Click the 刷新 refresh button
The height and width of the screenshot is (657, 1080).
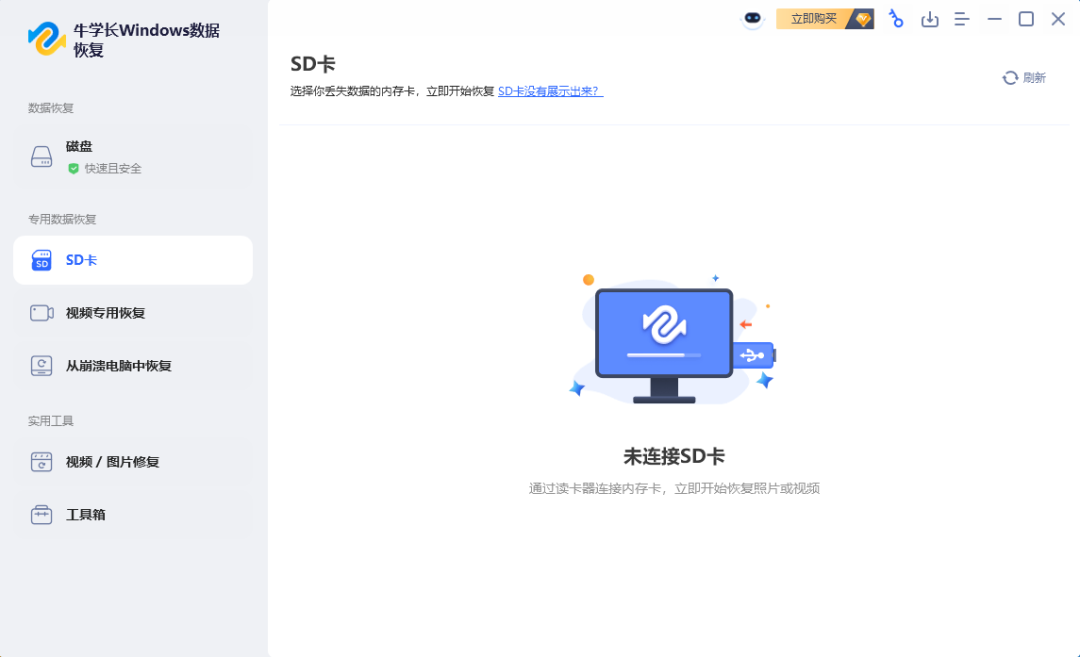point(1024,78)
